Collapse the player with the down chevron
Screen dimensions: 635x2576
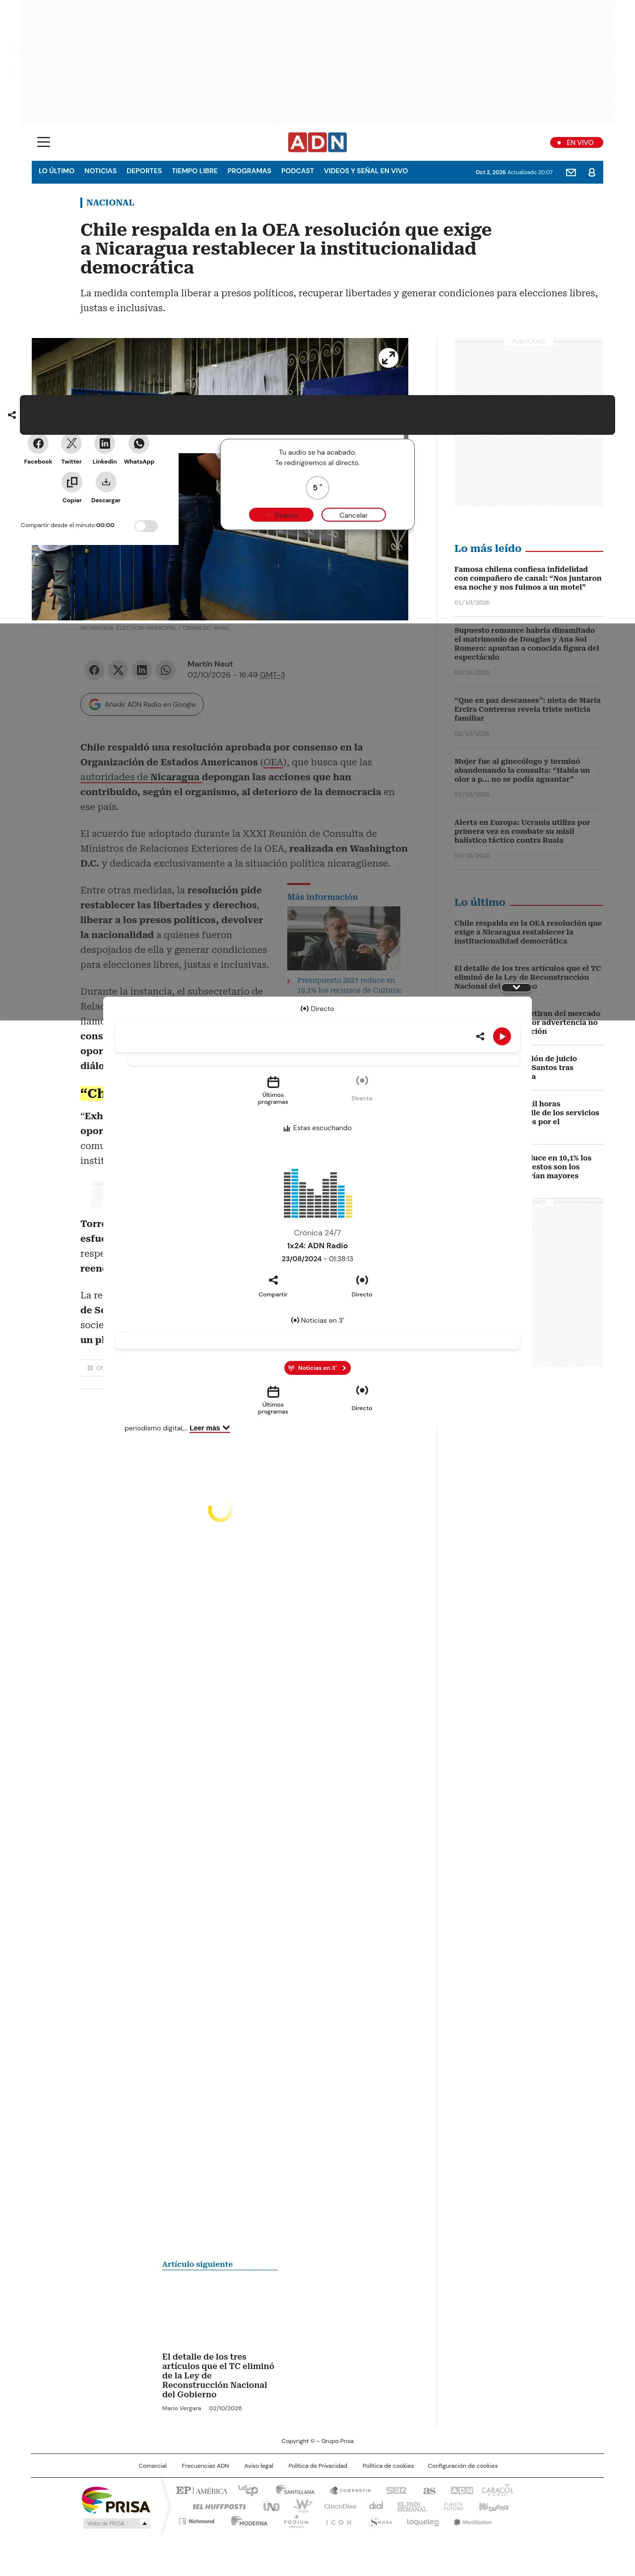pyautogui.click(x=516, y=987)
